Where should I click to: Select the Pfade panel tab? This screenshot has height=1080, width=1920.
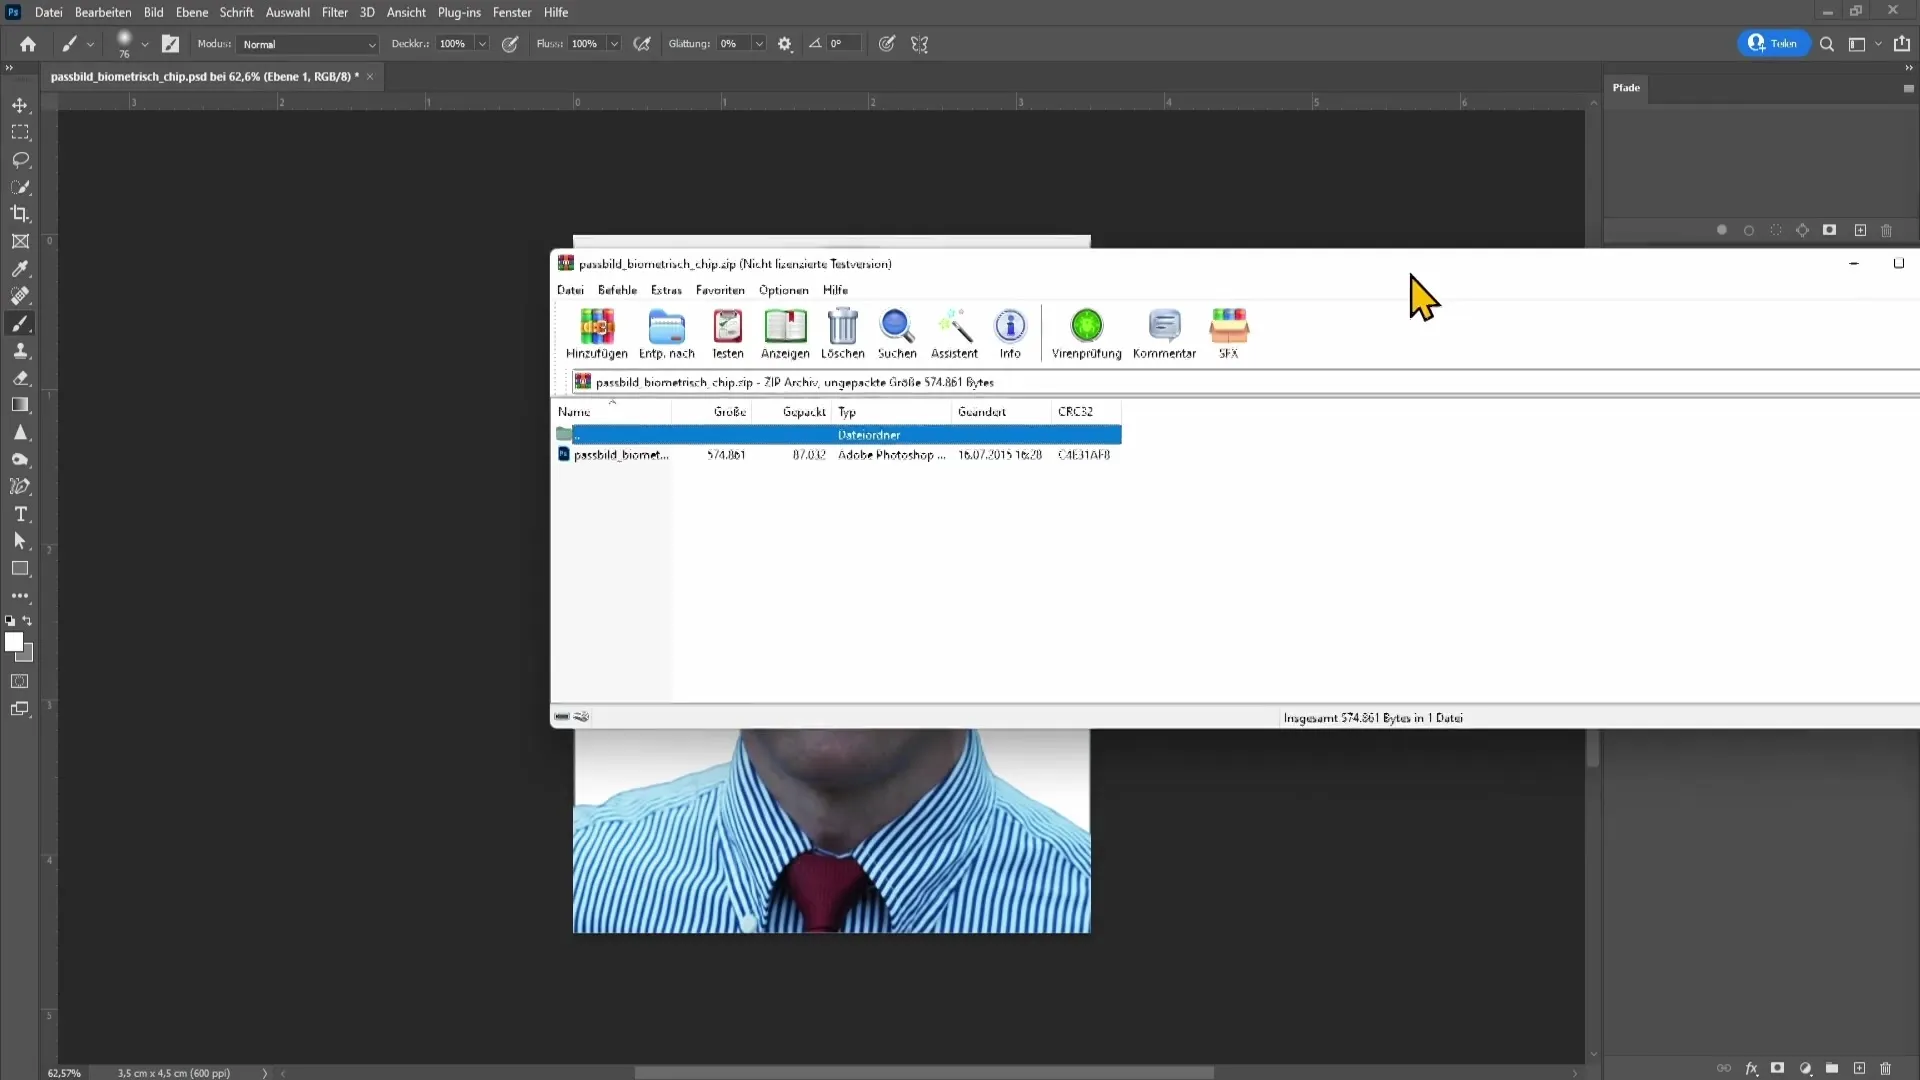[x=1626, y=88]
